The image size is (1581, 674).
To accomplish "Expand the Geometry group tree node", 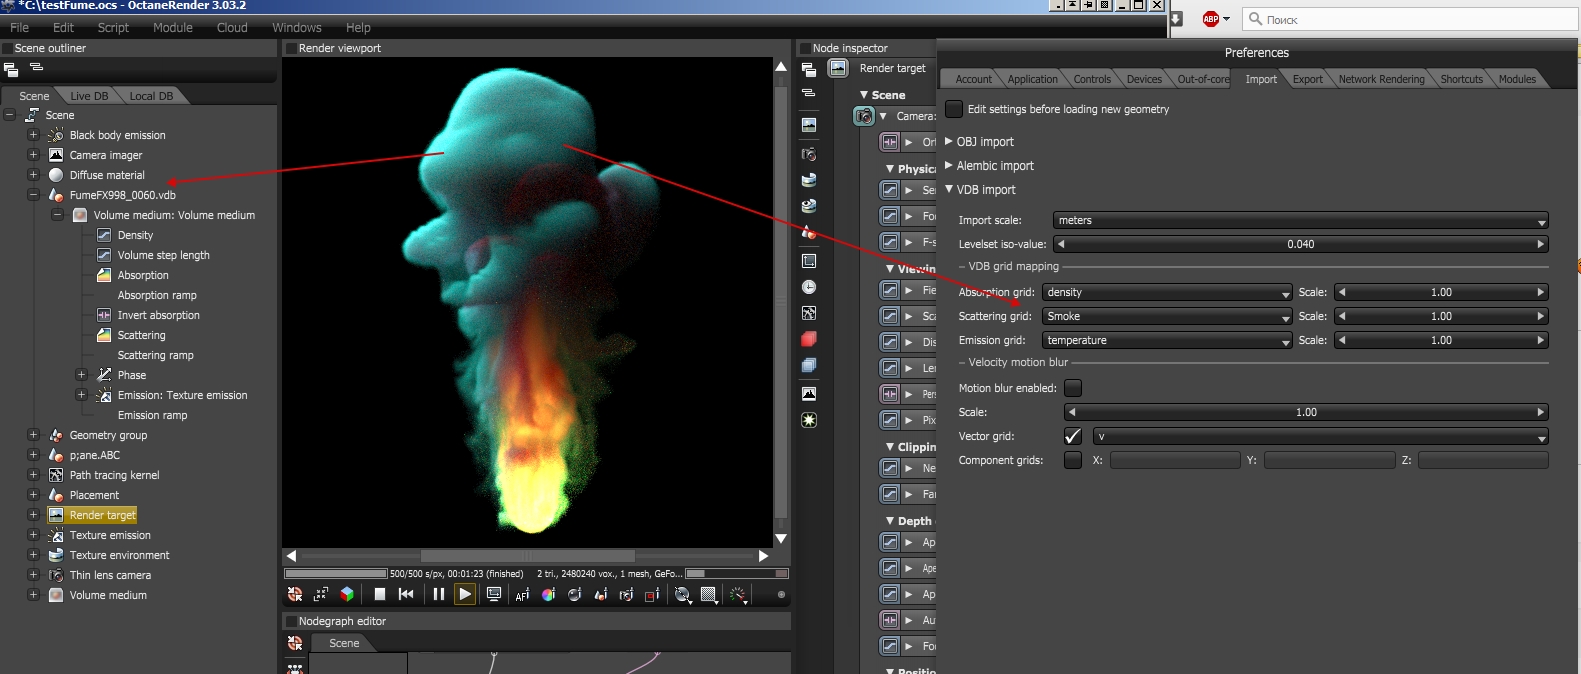I will tap(33, 435).
